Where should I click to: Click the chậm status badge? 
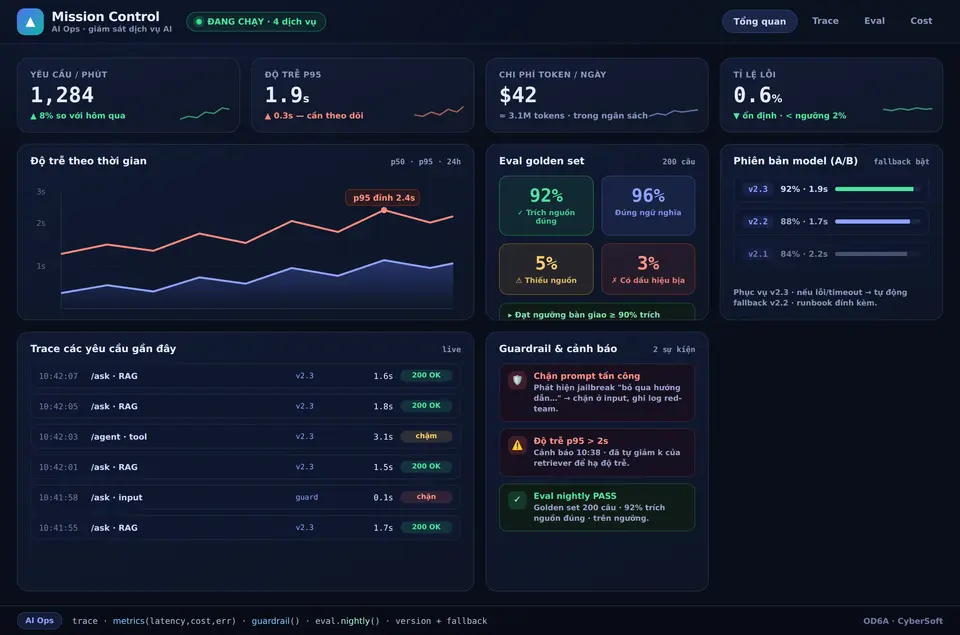pyautogui.click(x=426, y=436)
